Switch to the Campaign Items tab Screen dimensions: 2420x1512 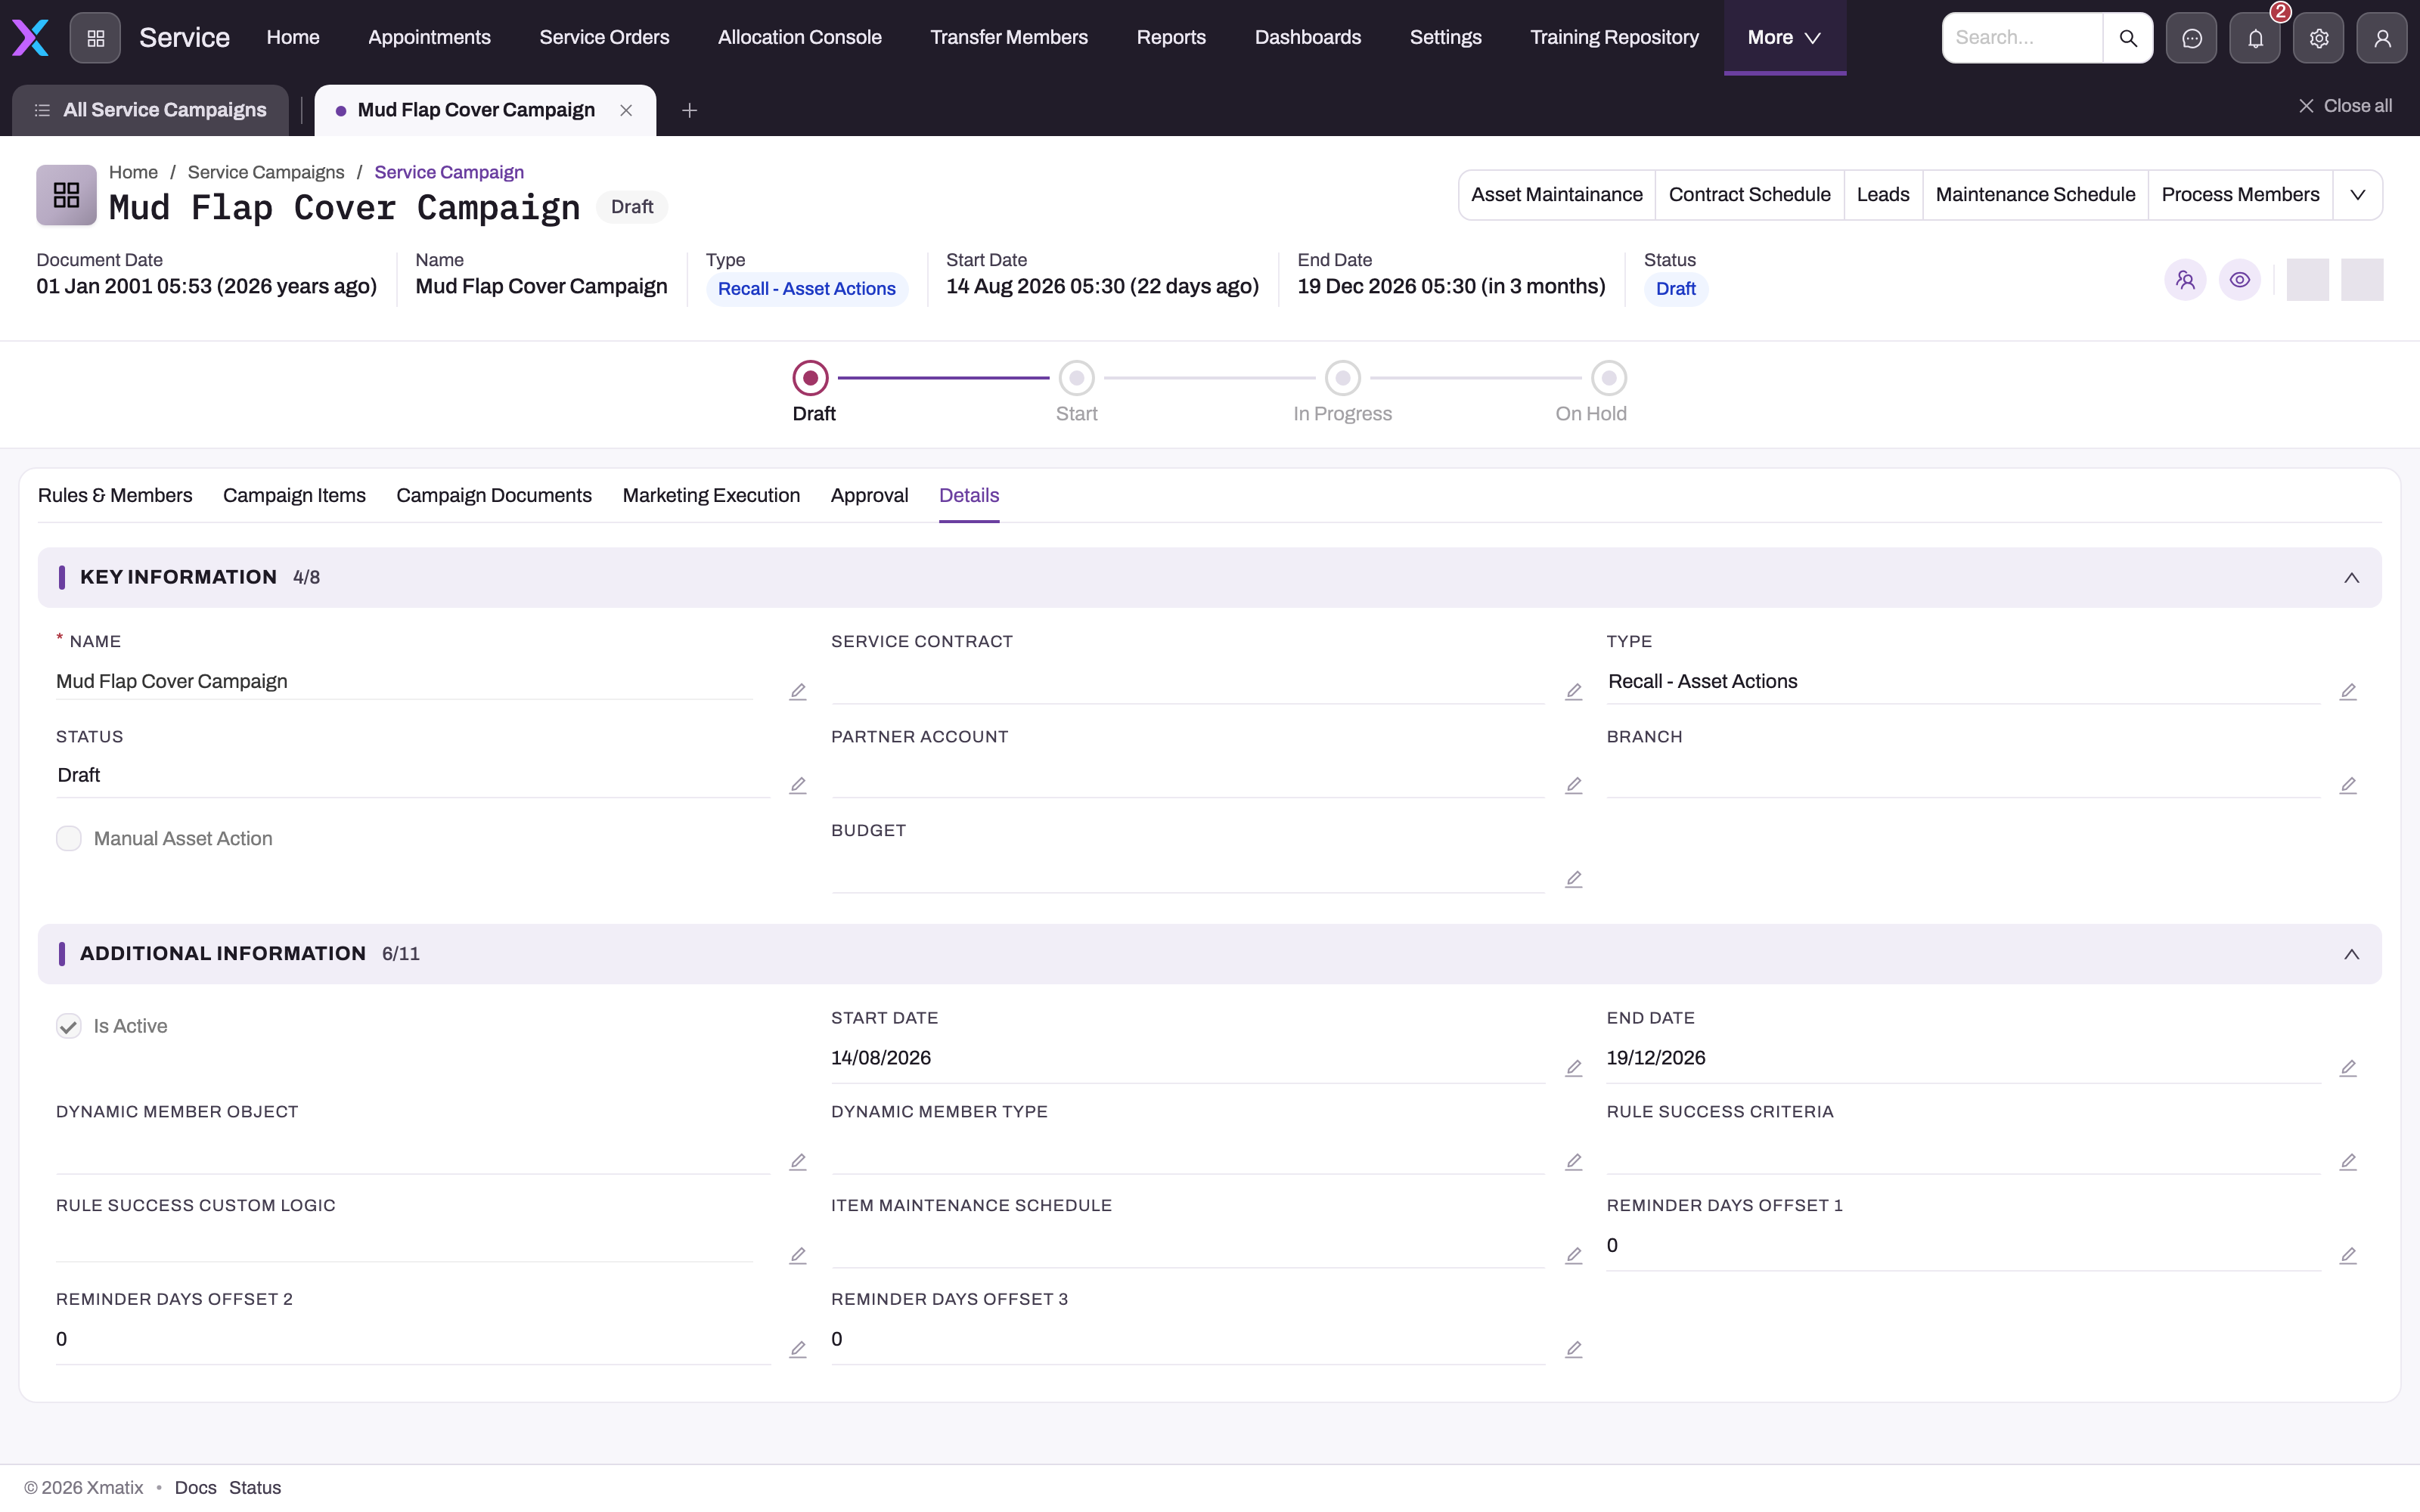point(294,495)
